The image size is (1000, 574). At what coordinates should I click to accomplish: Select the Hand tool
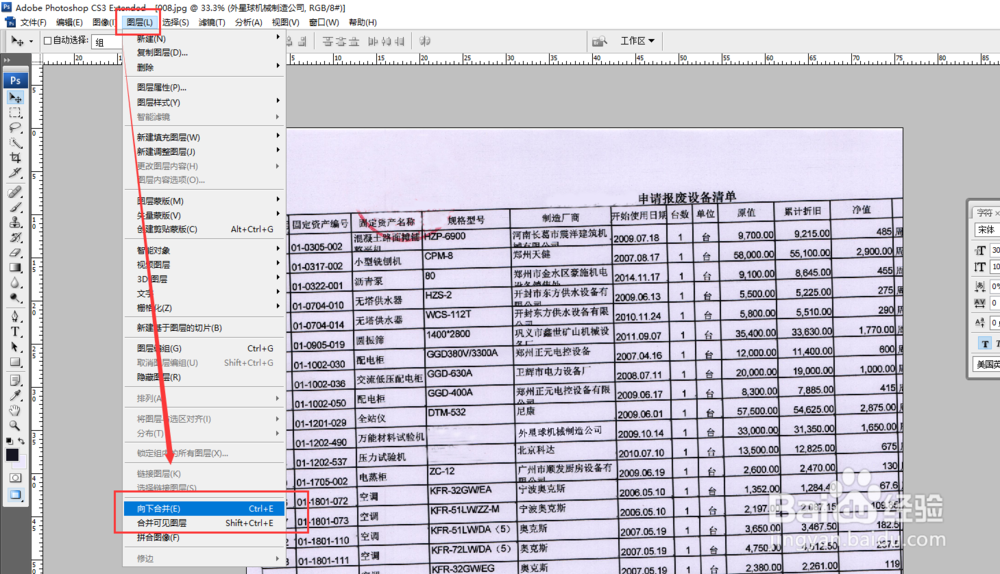pos(15,411)
